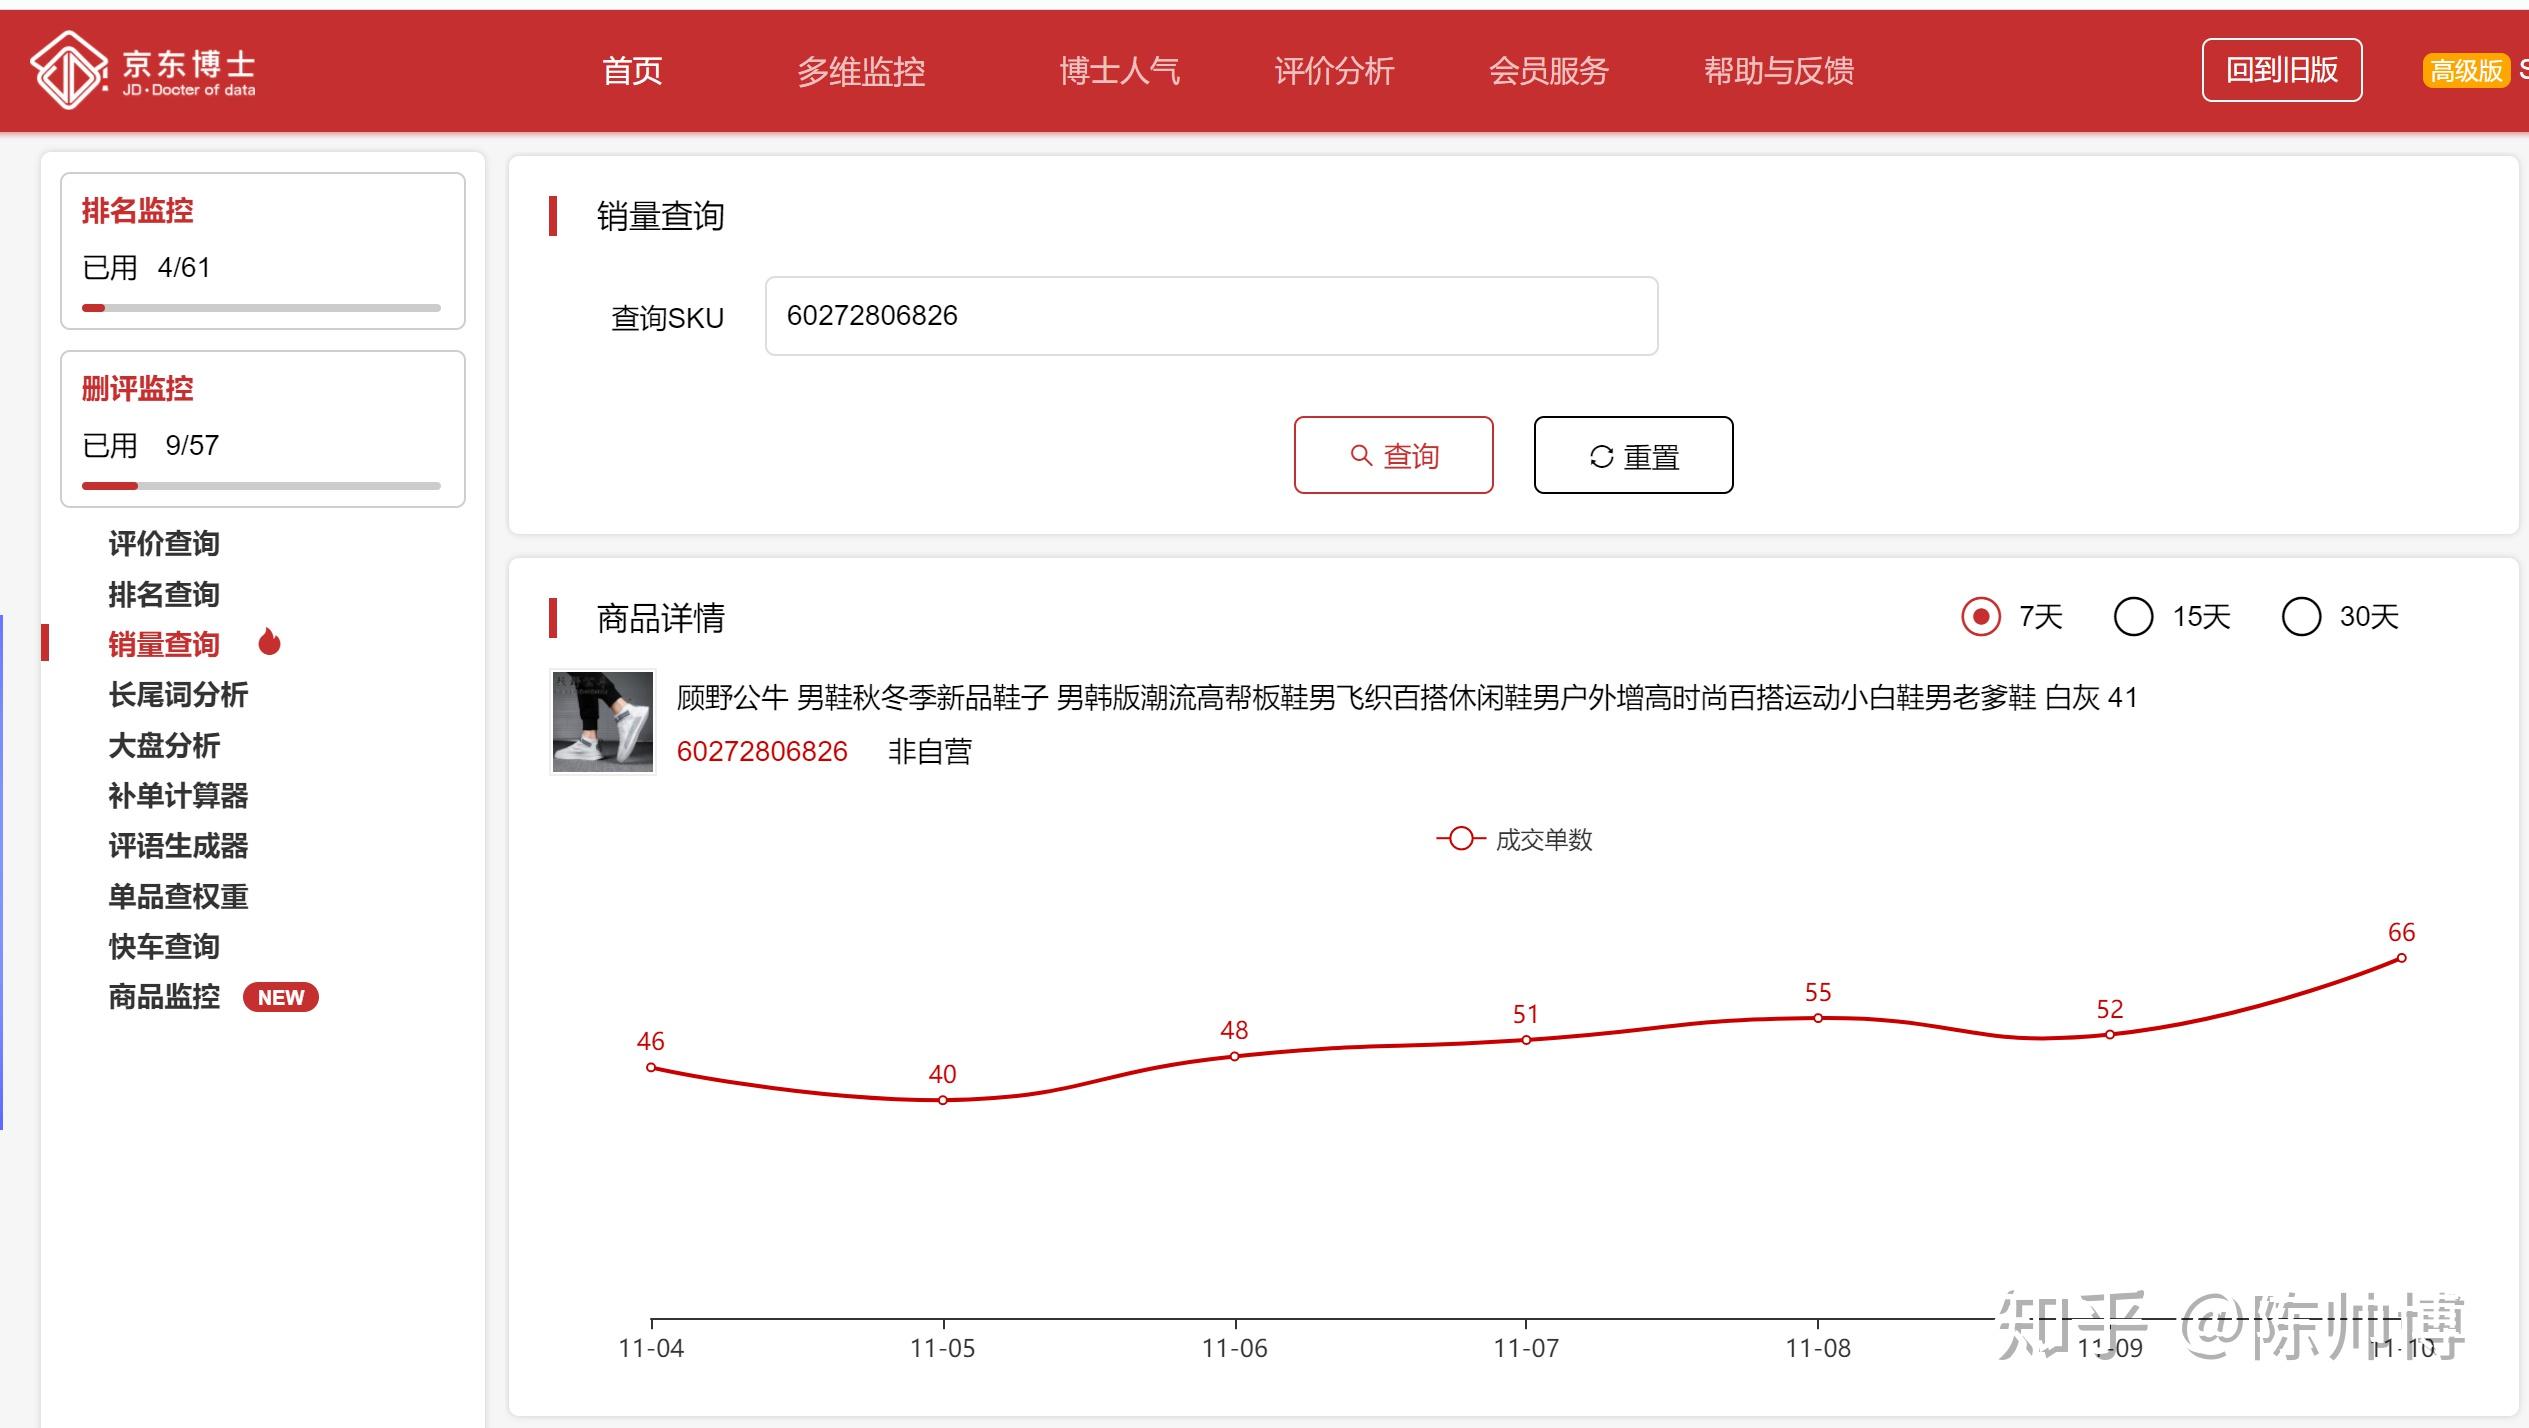Open the product SKU link 60272806826
The width and height of the screenshot is (2529, 1428).
(762, 751)
